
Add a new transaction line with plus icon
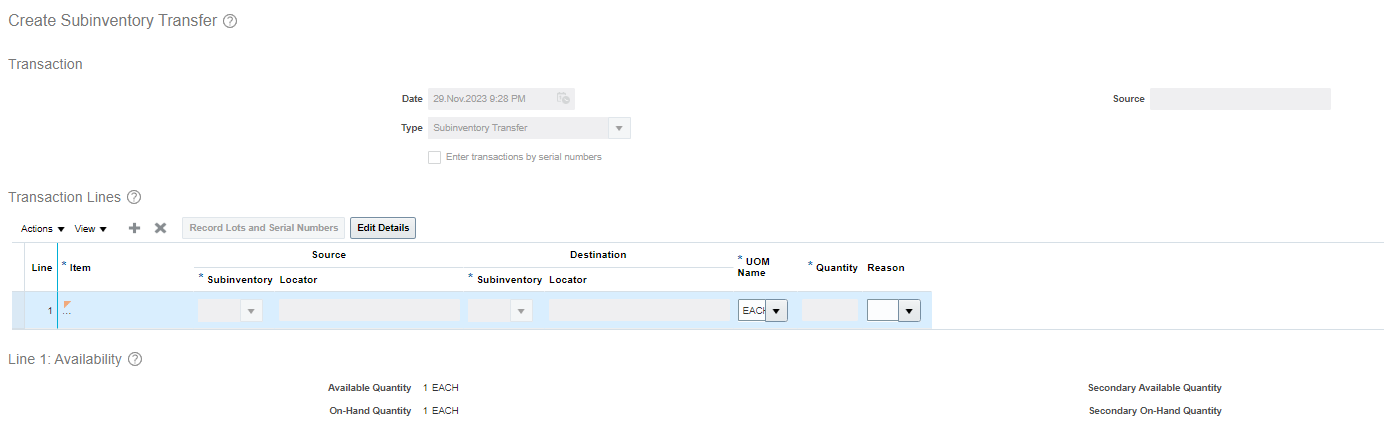(134, 228)
